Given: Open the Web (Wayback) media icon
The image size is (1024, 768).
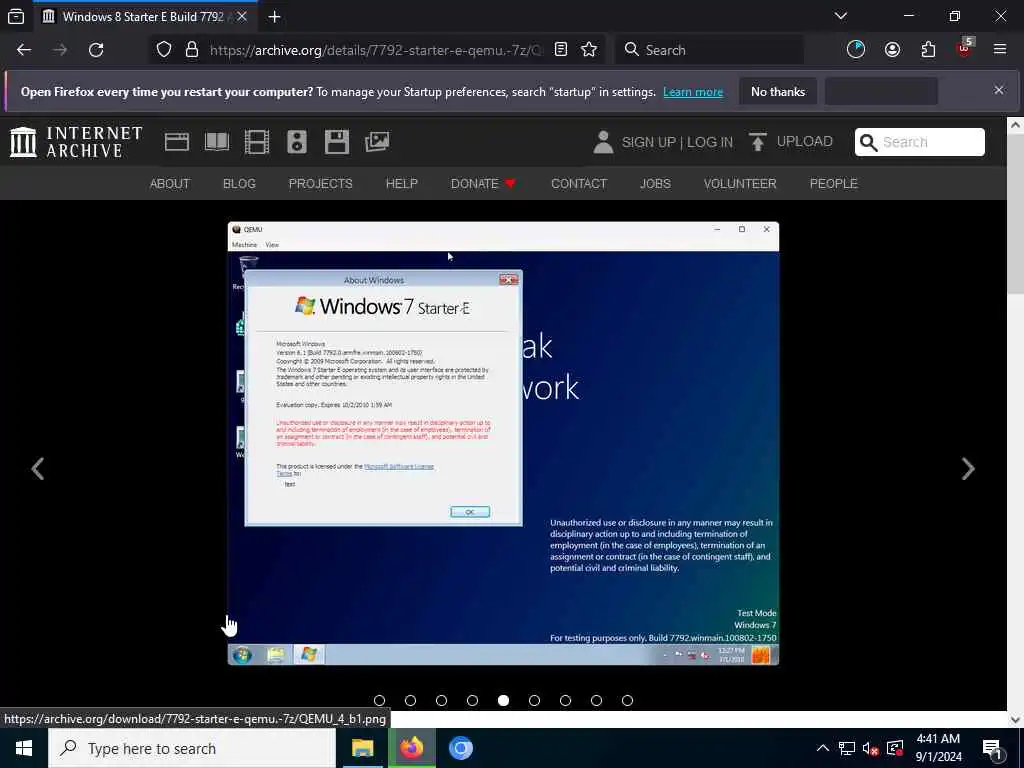Looking at the screenshot, I should click(176, 142).
